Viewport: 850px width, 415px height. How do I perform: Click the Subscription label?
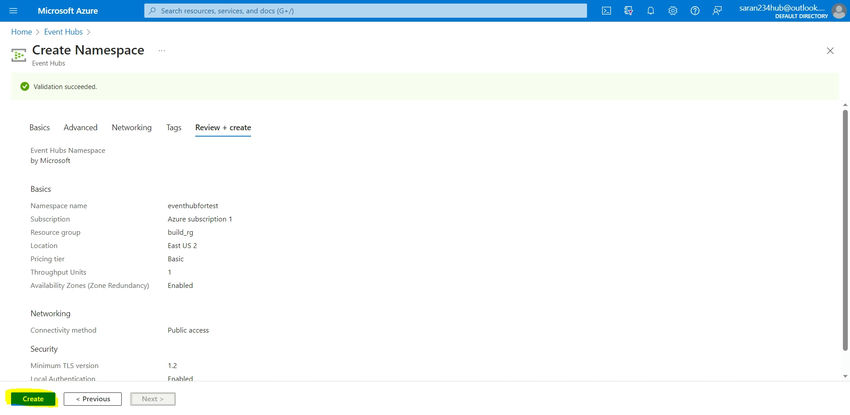tap(50, 219)
